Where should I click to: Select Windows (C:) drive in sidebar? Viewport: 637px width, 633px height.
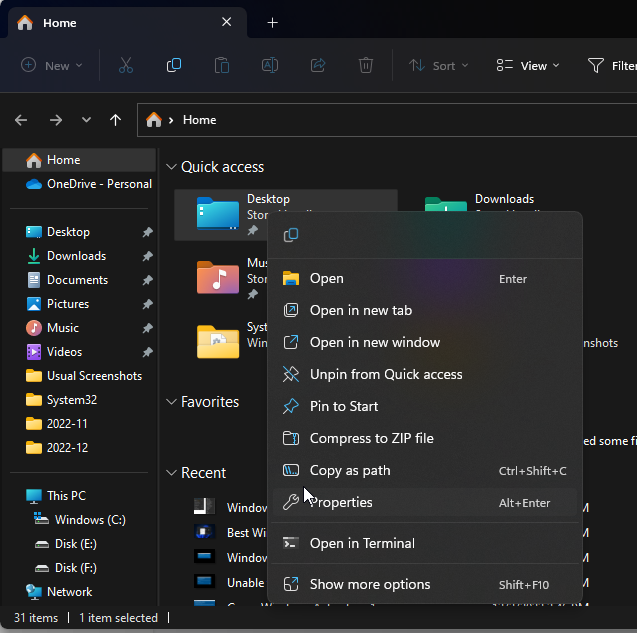point(89,520)
